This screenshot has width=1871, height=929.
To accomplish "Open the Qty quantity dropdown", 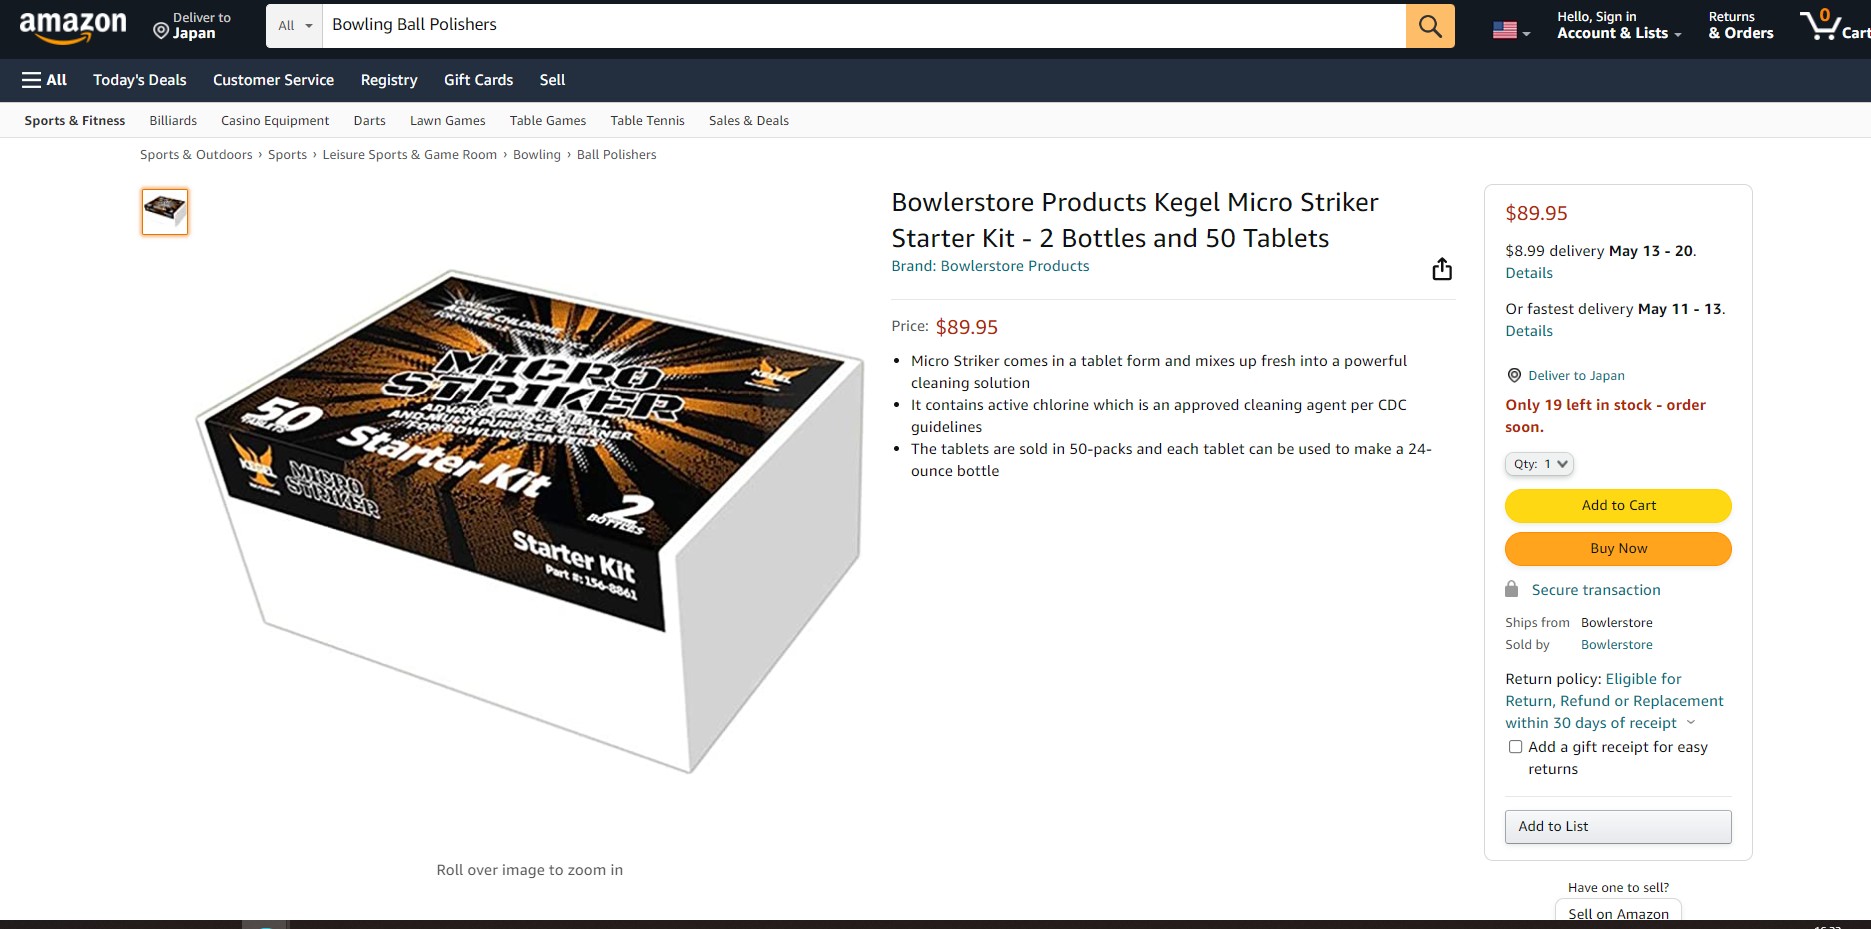I will pos(1539,464).
